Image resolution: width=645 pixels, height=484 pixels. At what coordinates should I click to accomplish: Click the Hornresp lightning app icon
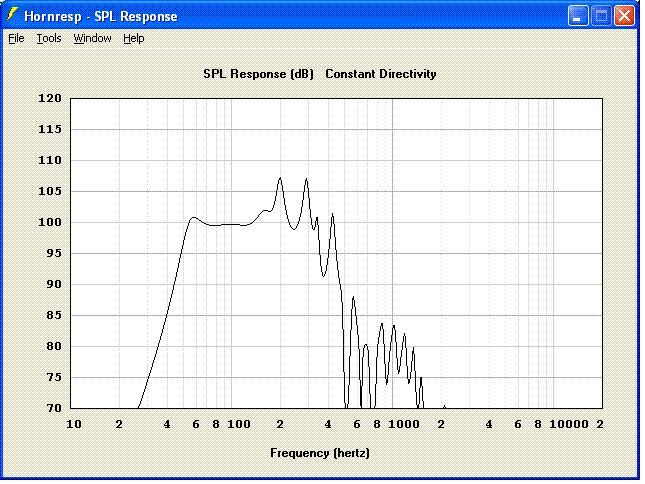pos(12,15)
